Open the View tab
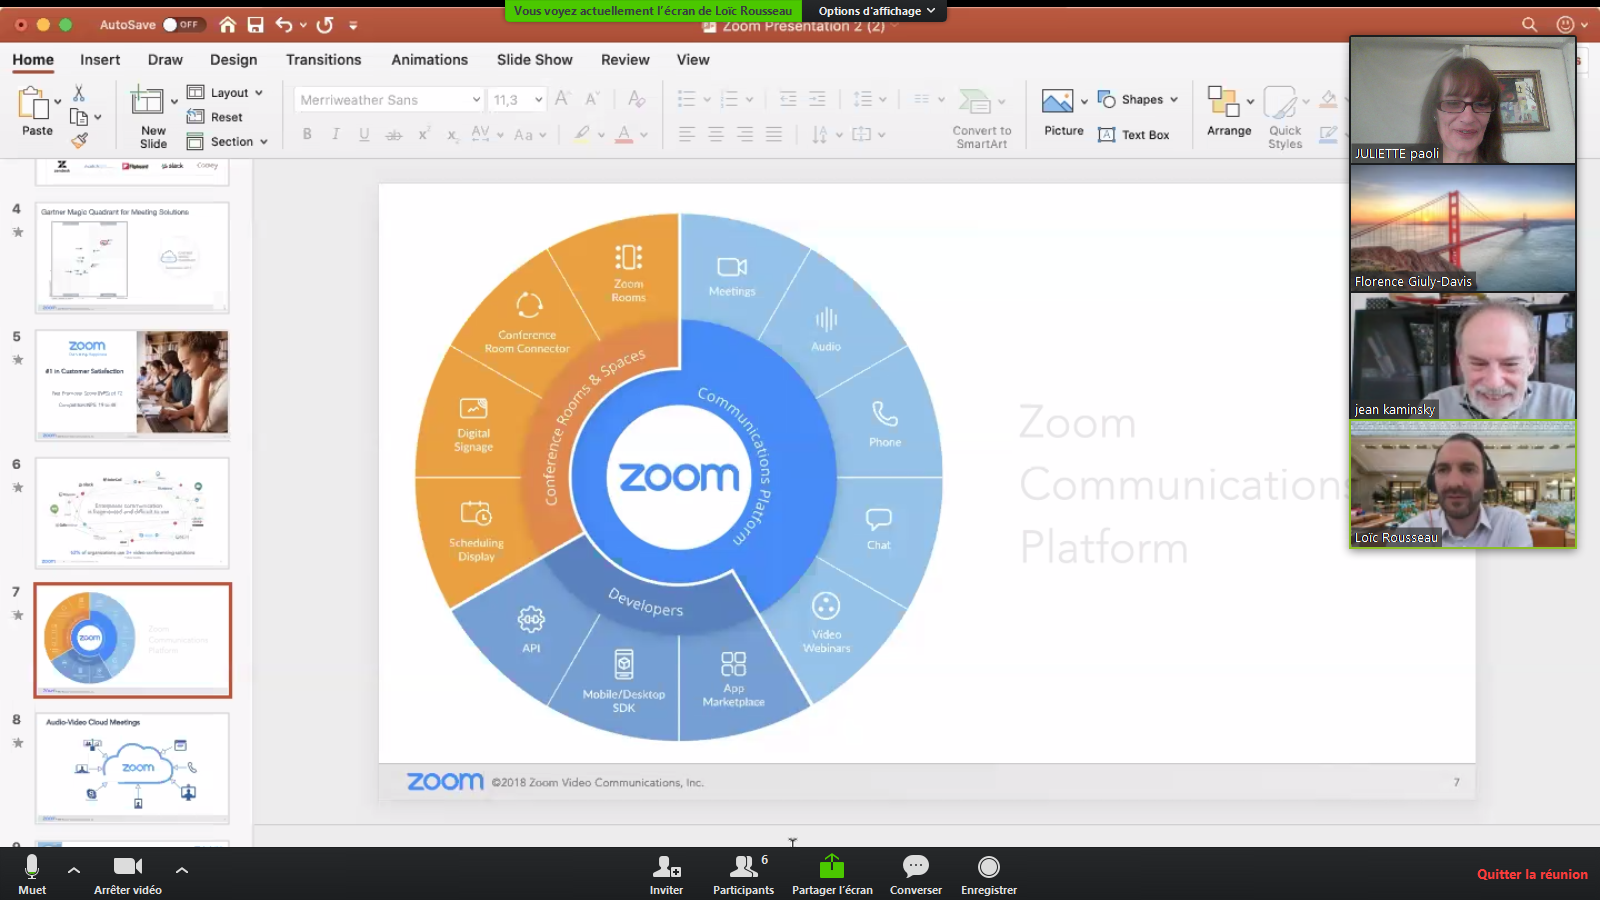This screenshot has height=900, width=1600. pyautogui.click(x=693, y=60)
